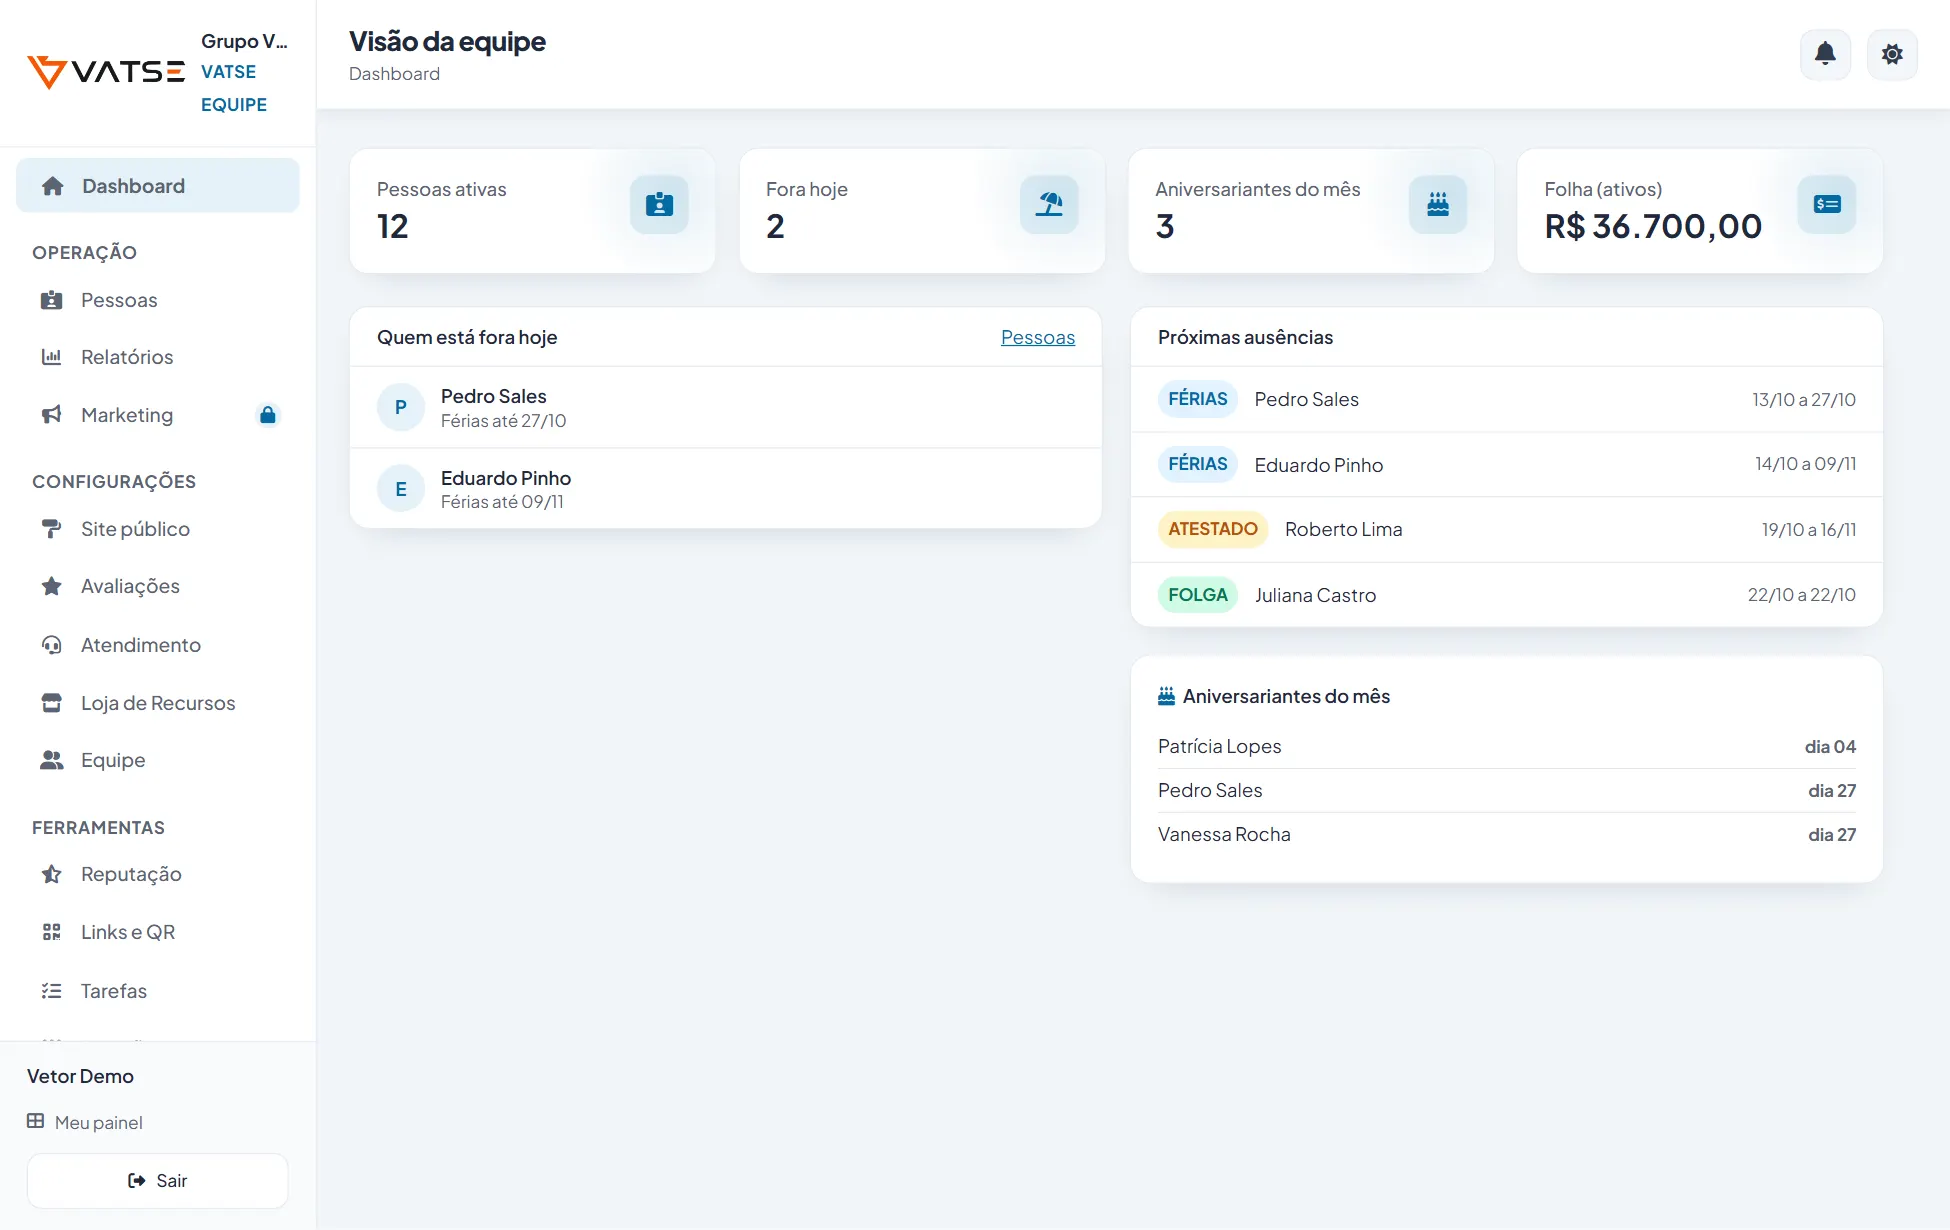Click the FOLGA badge for Juliana Castro
The image size is (1950, 1230).
pos(1198,595)
